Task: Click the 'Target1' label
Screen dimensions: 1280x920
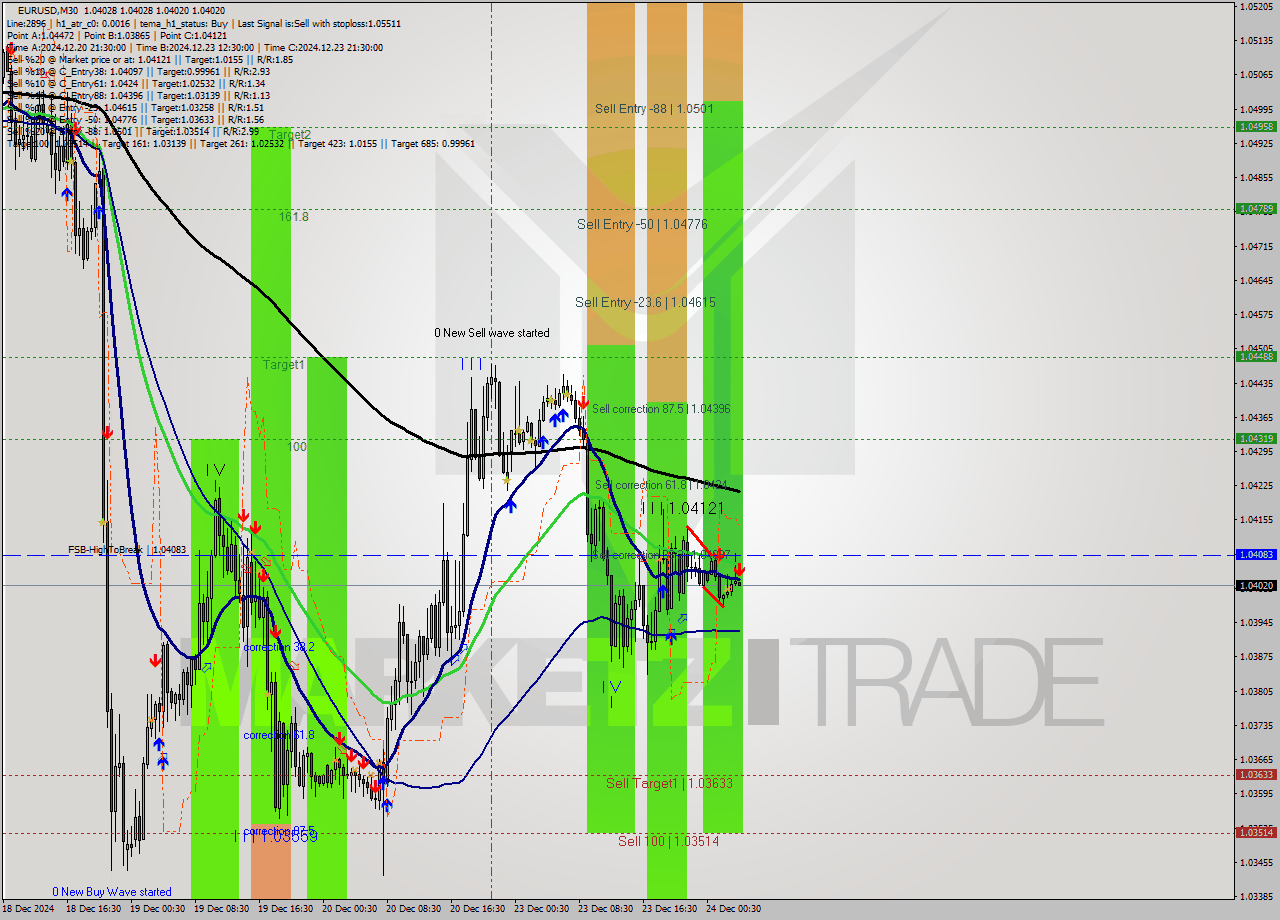Action: point(284,365)
